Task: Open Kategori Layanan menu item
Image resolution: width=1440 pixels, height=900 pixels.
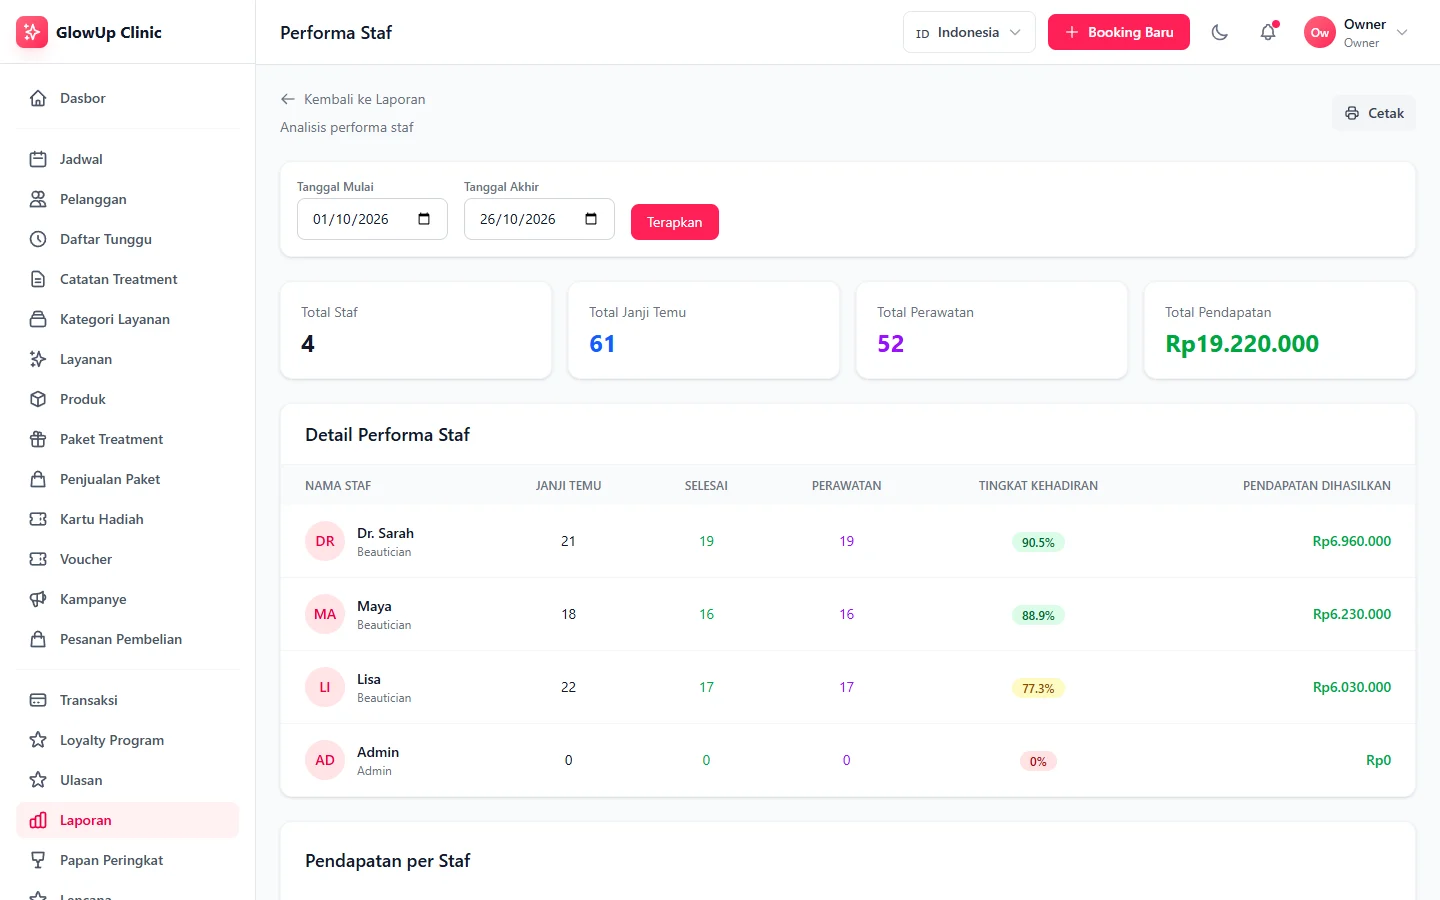Action: [x=128, y=319]
